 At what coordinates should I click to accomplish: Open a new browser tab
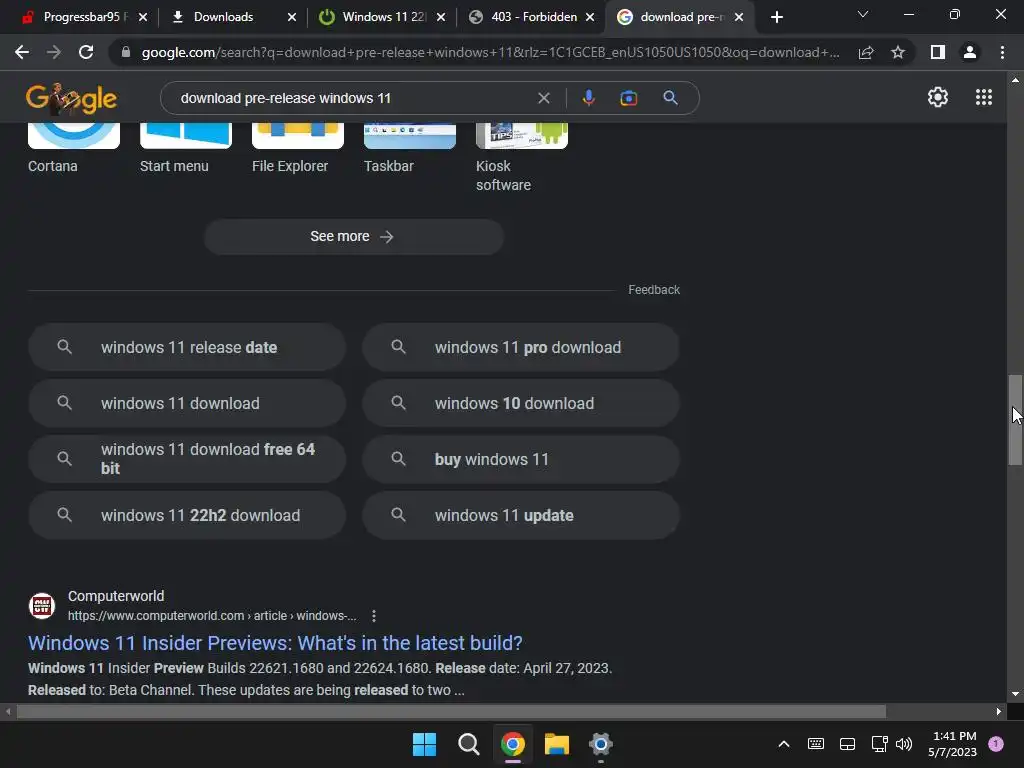point(776,17)
